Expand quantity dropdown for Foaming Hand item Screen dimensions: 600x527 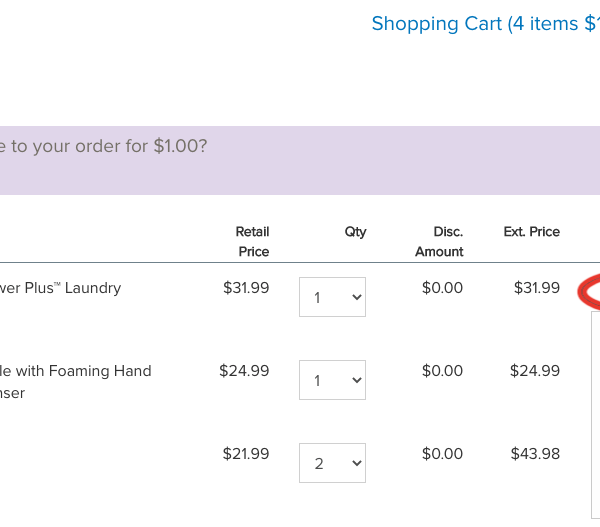pyautogui.click(x=332, y=380)
